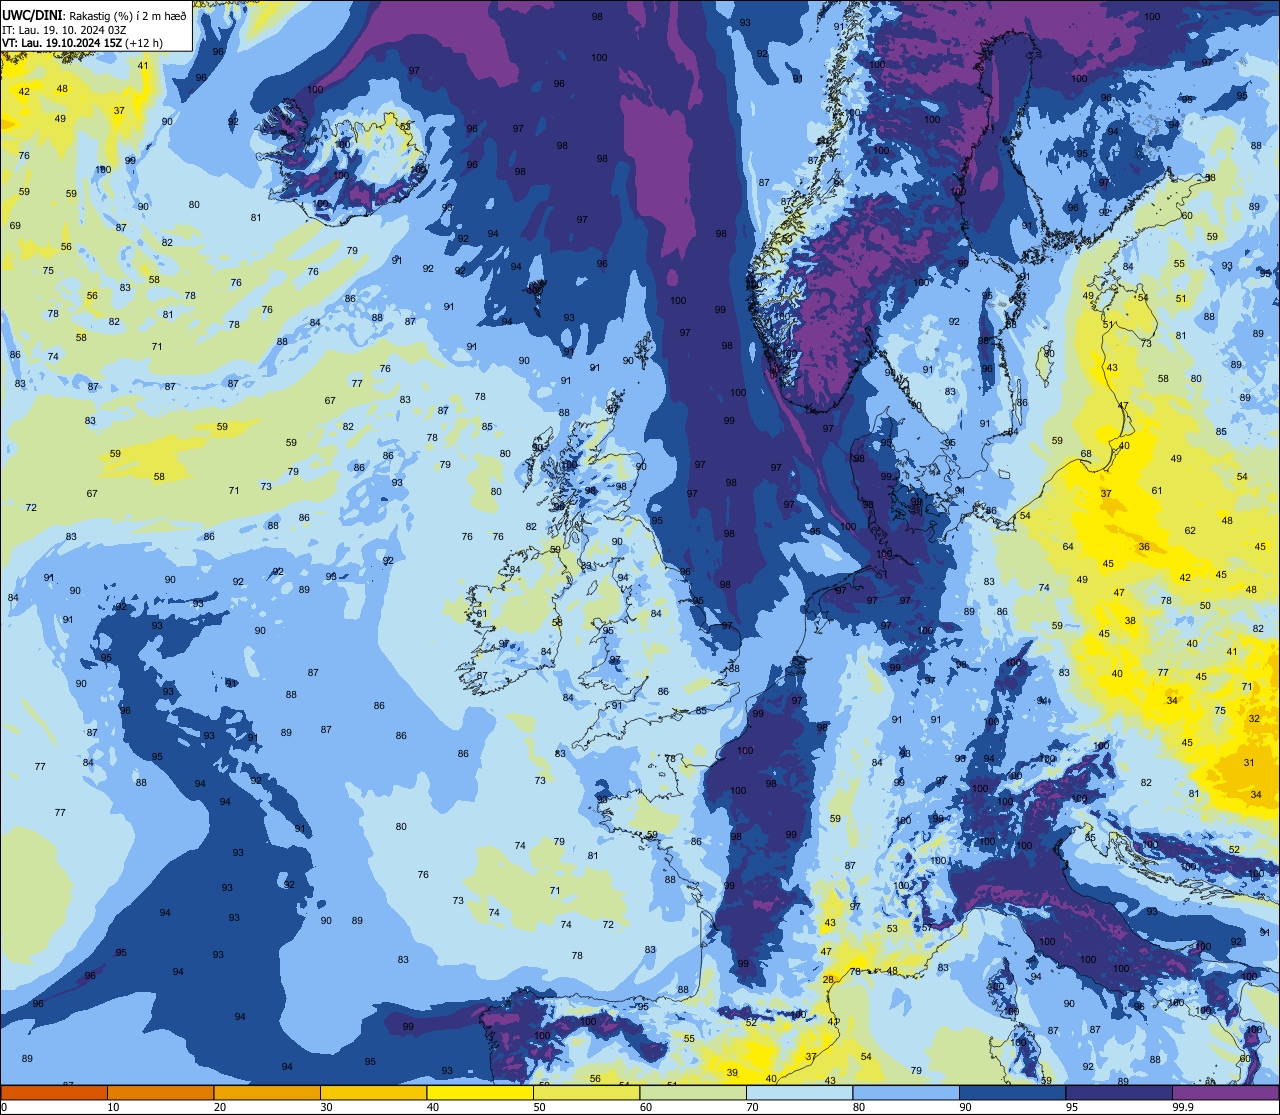
Task: Click the legend scale label '99.9'
Action: click(1183, 1107)
